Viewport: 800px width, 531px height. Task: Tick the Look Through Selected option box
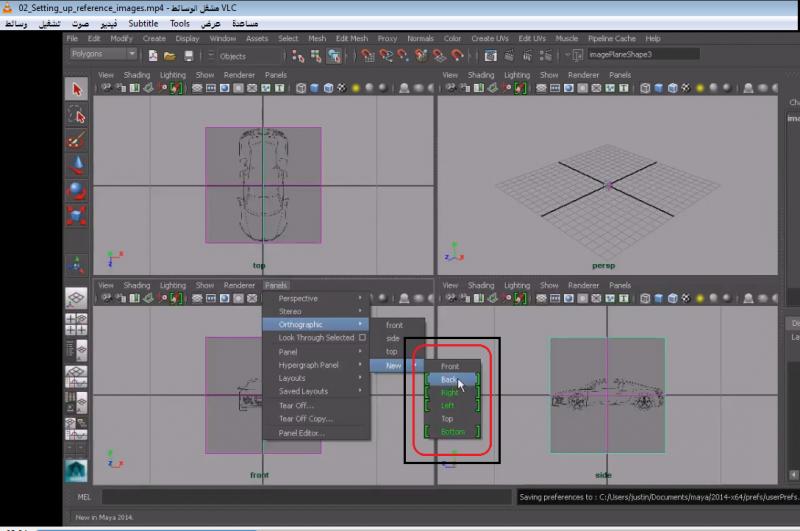pyautogui.click(x=362, y=338)
